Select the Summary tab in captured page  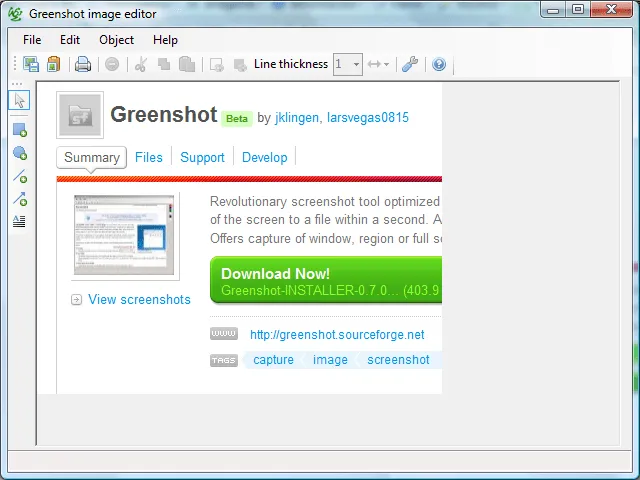tap(91, 157)
